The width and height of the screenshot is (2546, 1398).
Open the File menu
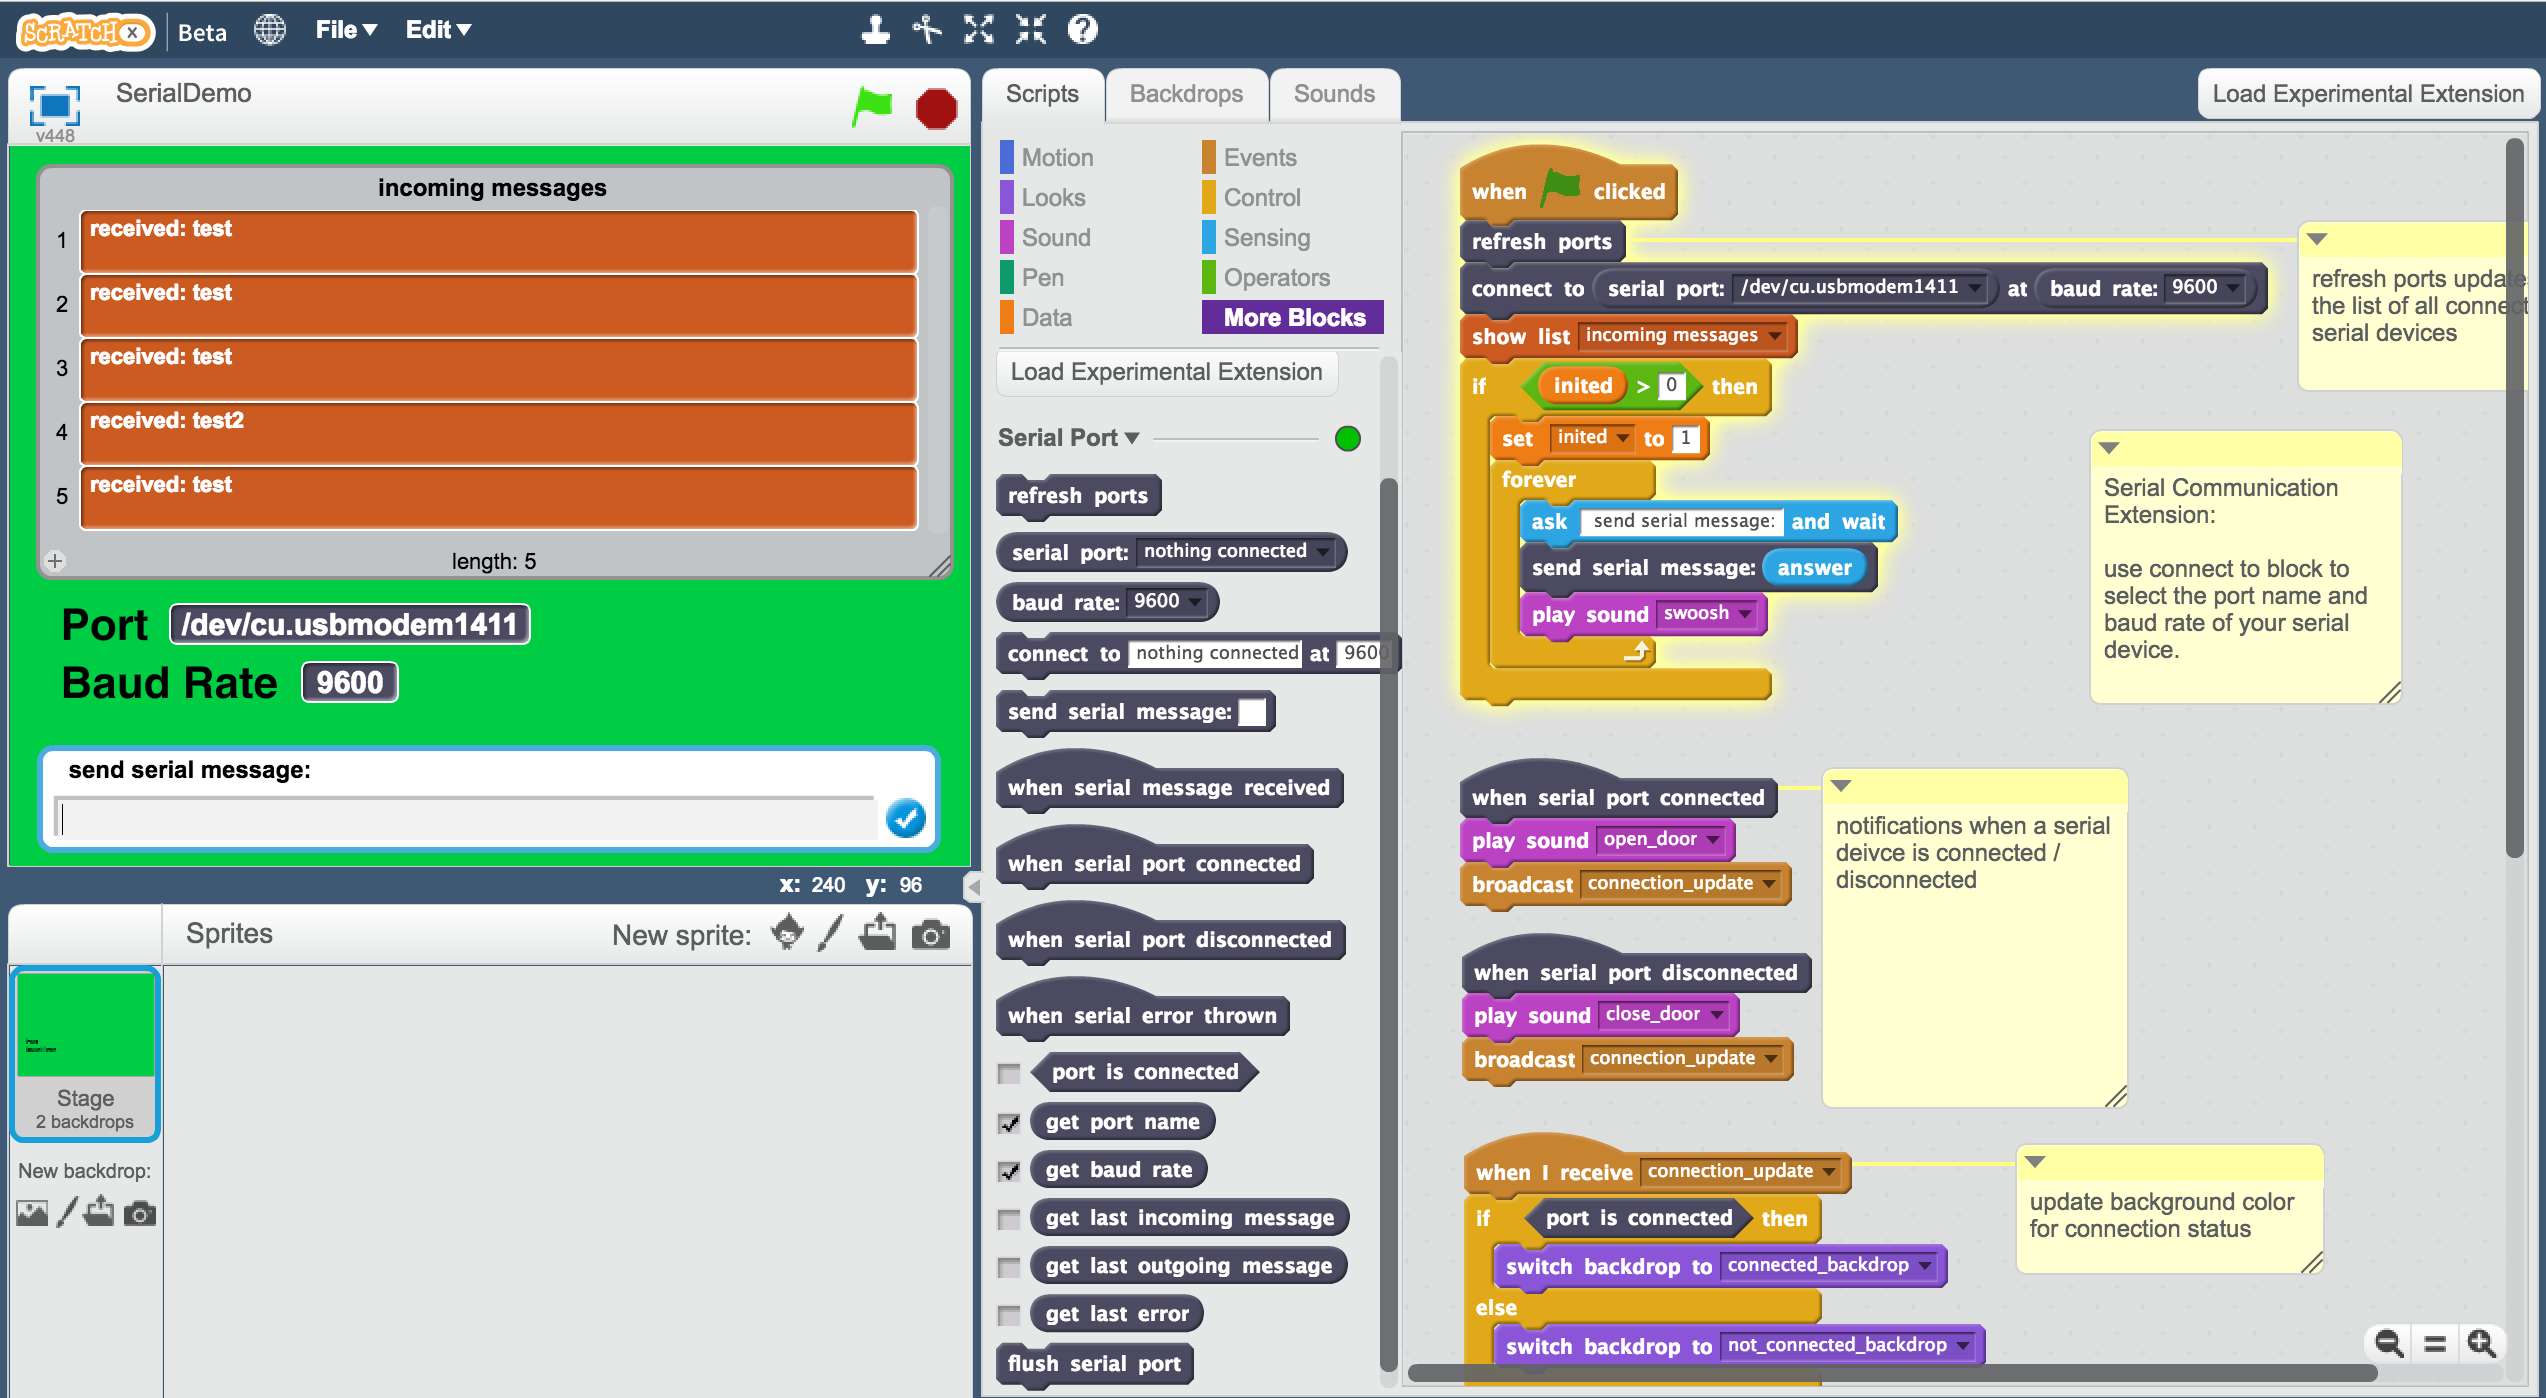coord(346,30)
